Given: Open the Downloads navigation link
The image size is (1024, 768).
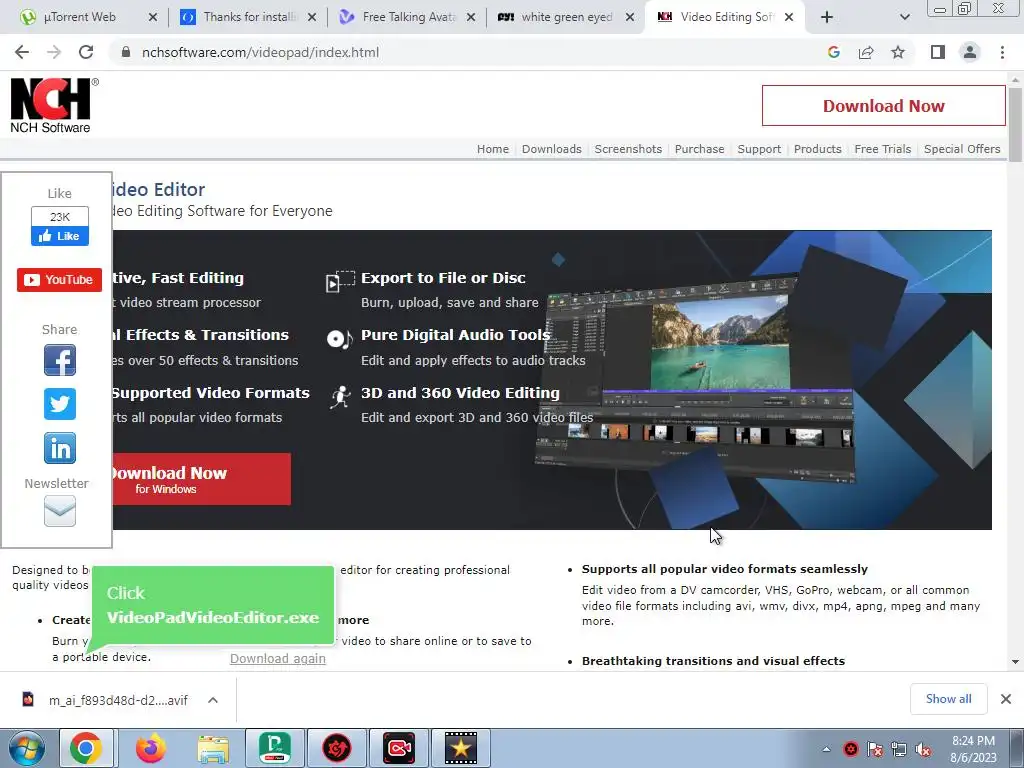Looking at the screenshot, I should pyautogui.click(x=551, y=149).
